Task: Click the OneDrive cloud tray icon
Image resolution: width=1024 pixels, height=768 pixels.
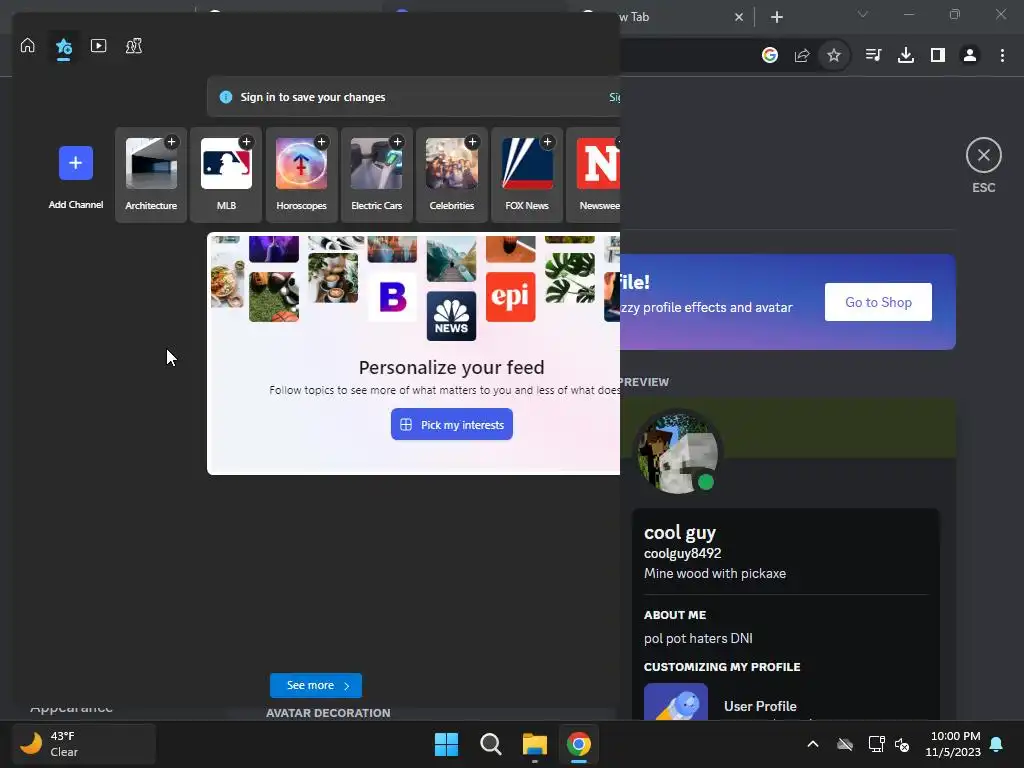Action: click(845, 744)
